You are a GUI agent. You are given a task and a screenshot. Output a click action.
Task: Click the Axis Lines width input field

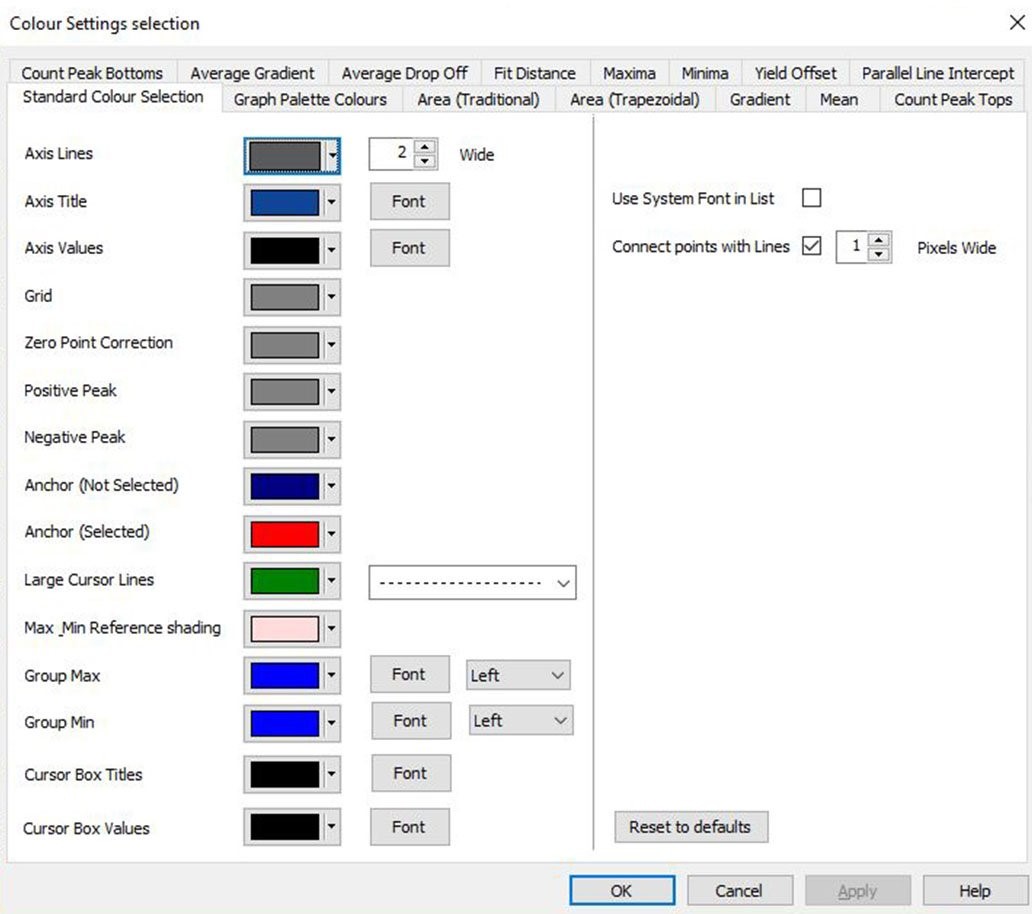(x=391, y=154)
